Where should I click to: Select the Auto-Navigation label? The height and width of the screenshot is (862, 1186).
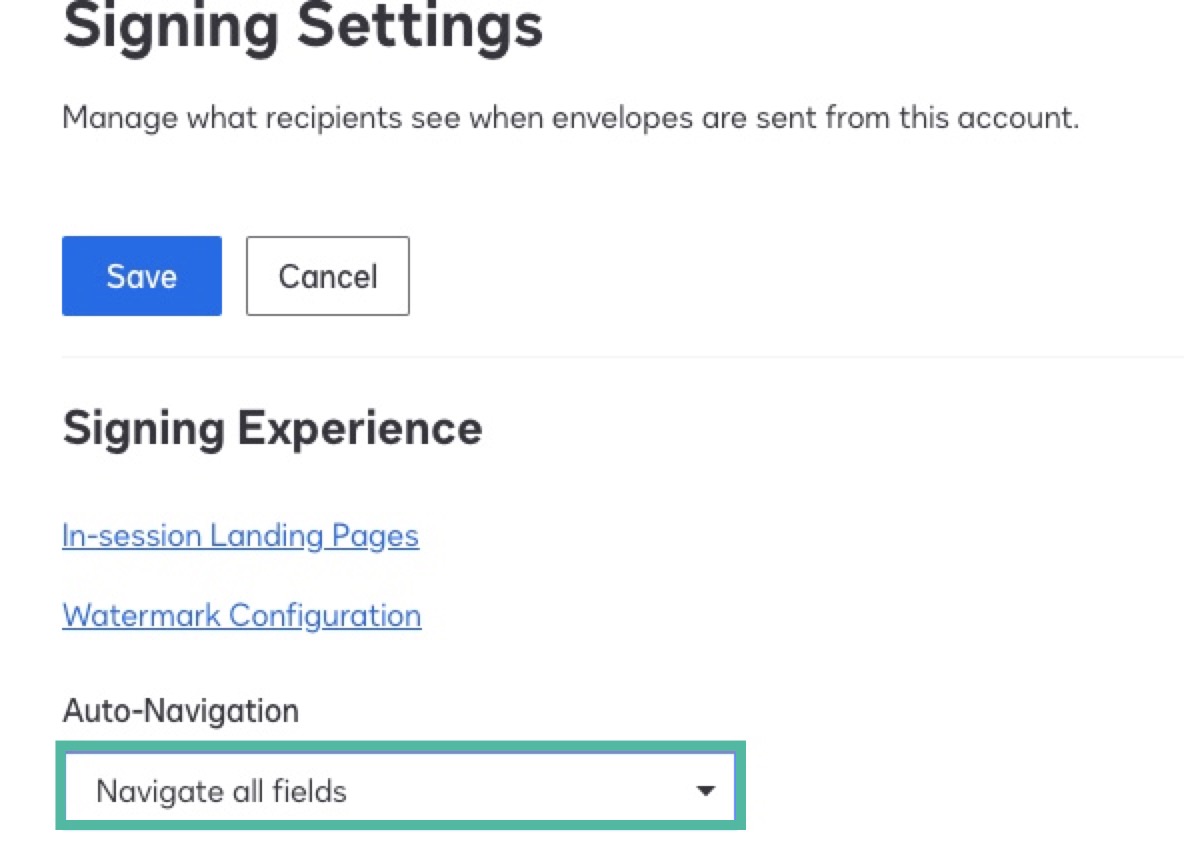[x=180, y=710]
